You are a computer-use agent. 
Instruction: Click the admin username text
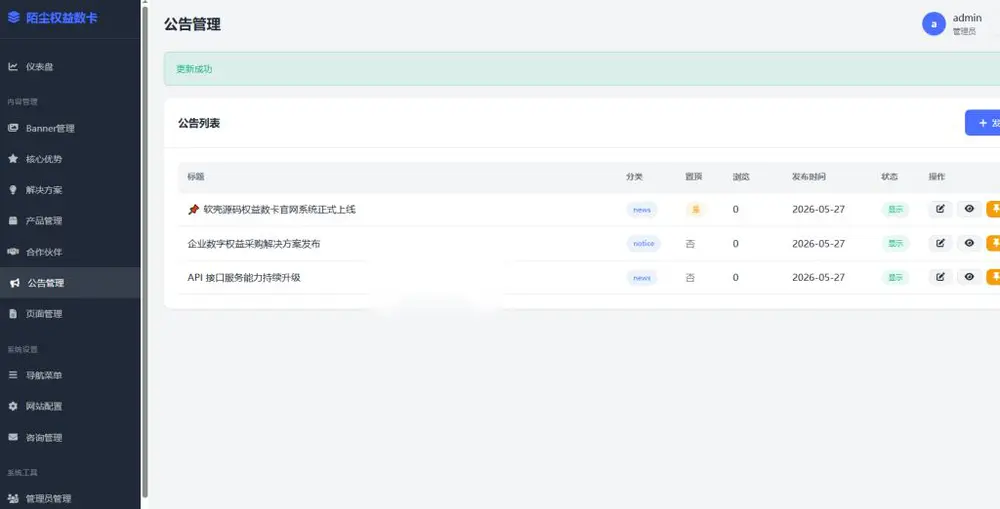(x=967, y=18)
